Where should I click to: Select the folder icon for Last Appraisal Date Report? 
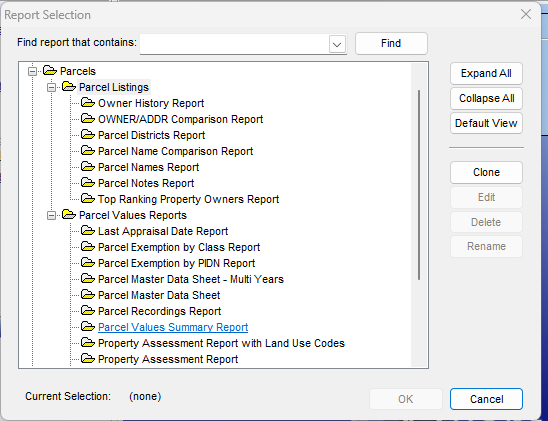[88, 231]
